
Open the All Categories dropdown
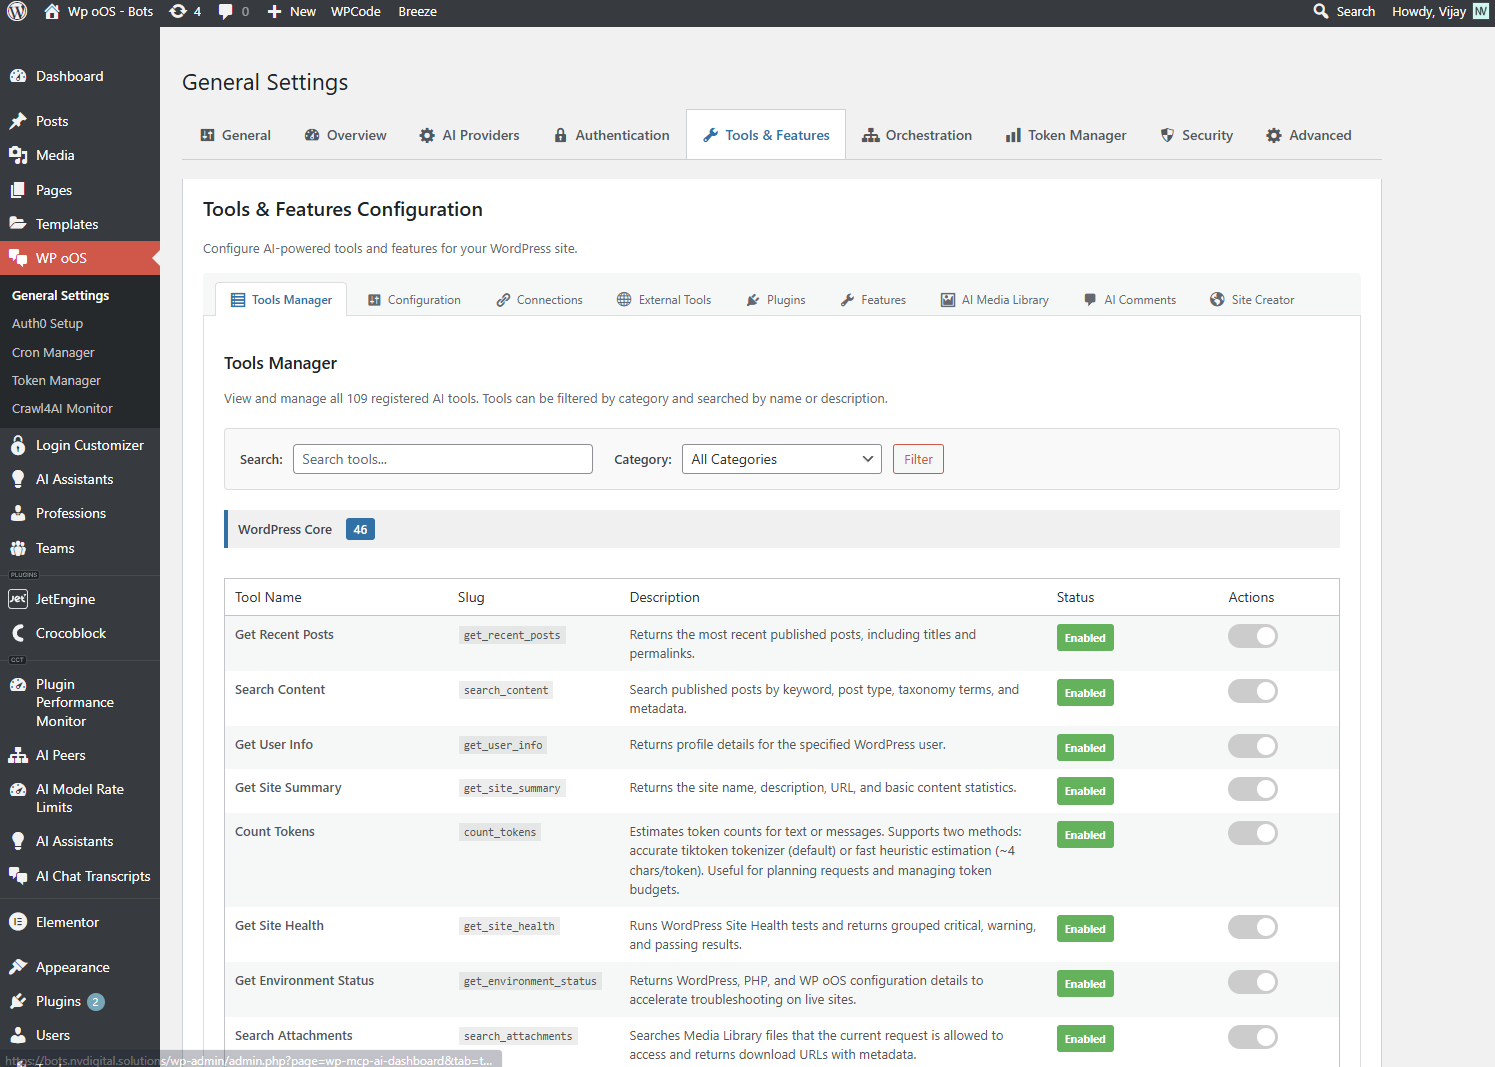pyautogui.click(x=781, y=458)
